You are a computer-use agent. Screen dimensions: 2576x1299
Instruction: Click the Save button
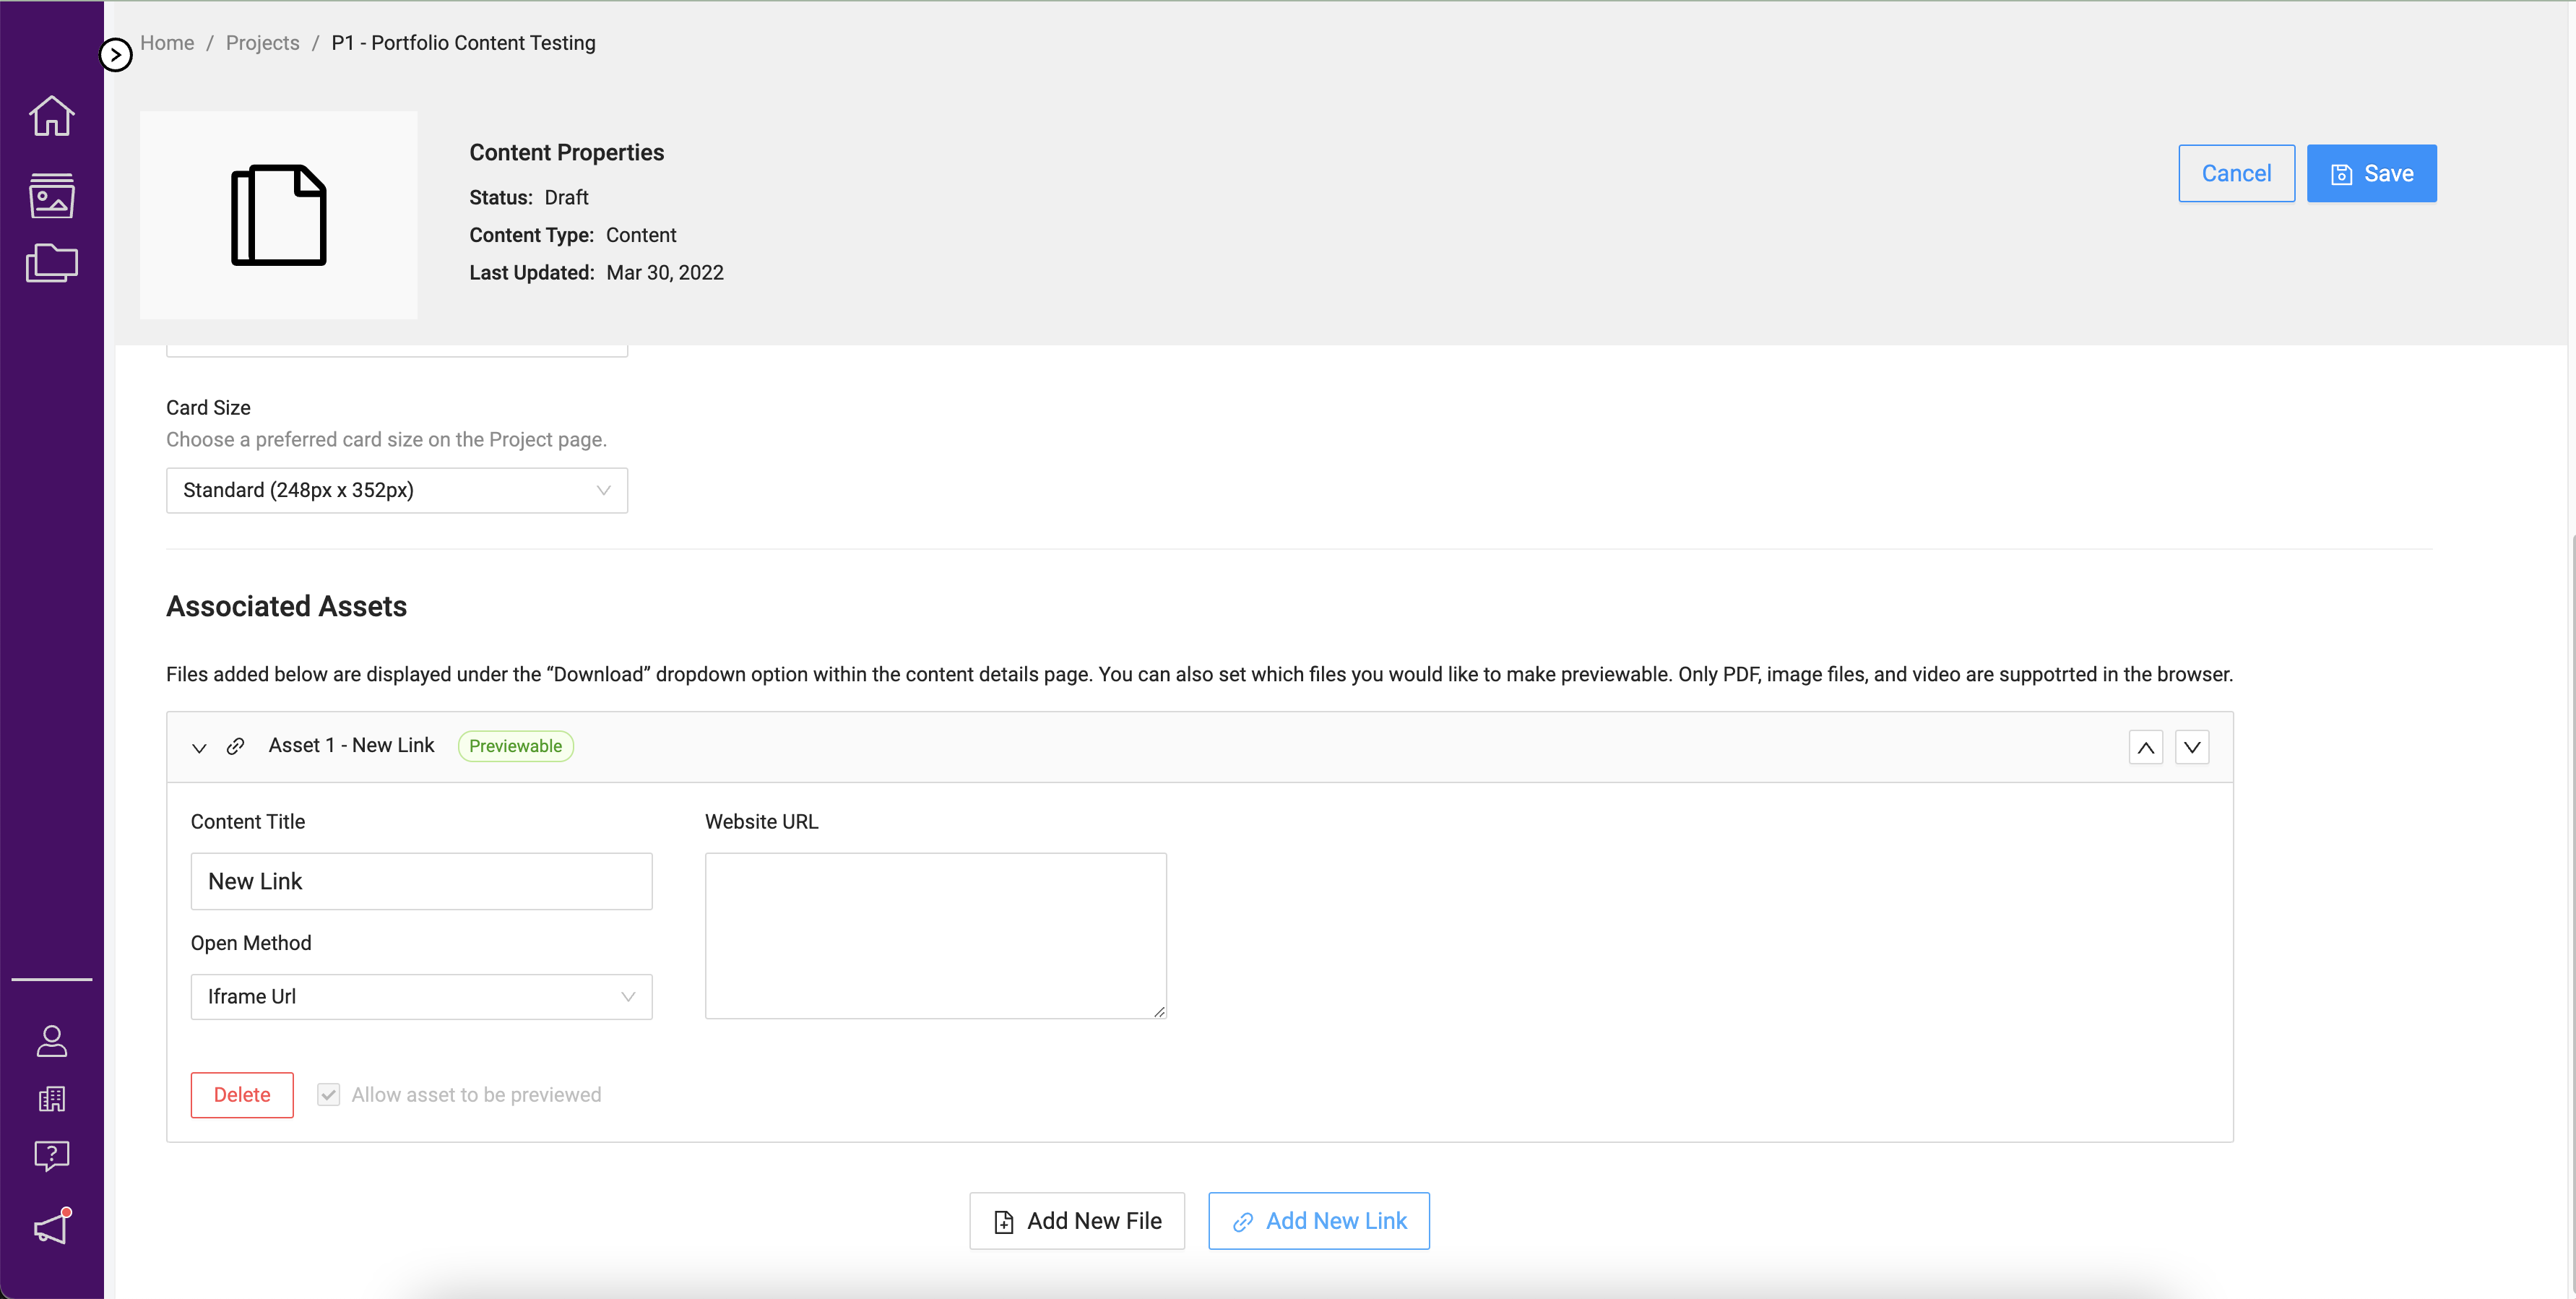2370,173
